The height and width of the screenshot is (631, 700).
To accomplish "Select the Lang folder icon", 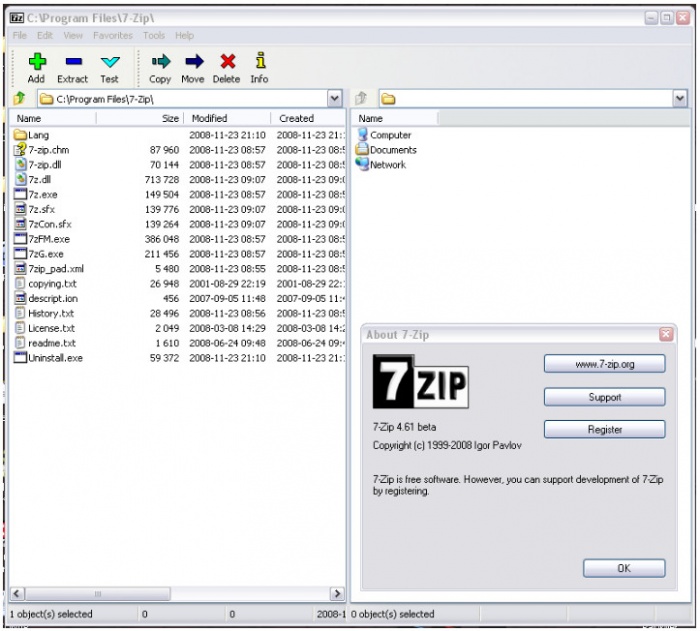I will [20, 134].
